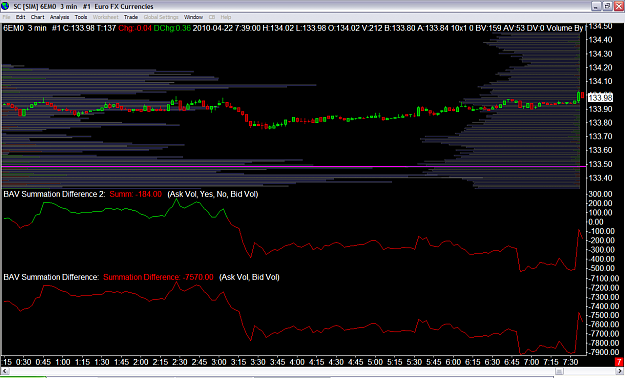Click '(Ask Vol, Yes, No, Bid Vol)' inputs text
The height and width of the screenshot is (378, 625).
click(213, 194)
